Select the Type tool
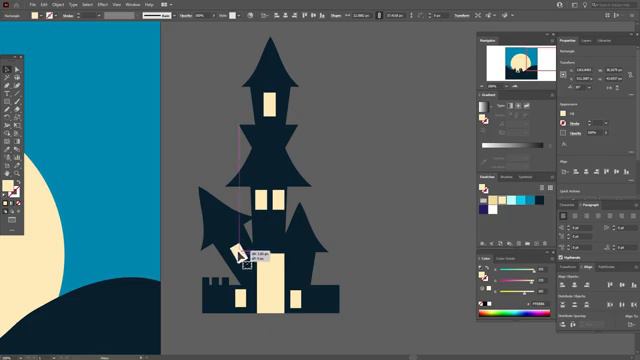Viewport: 640px width, 360px height. coord(7,93)
